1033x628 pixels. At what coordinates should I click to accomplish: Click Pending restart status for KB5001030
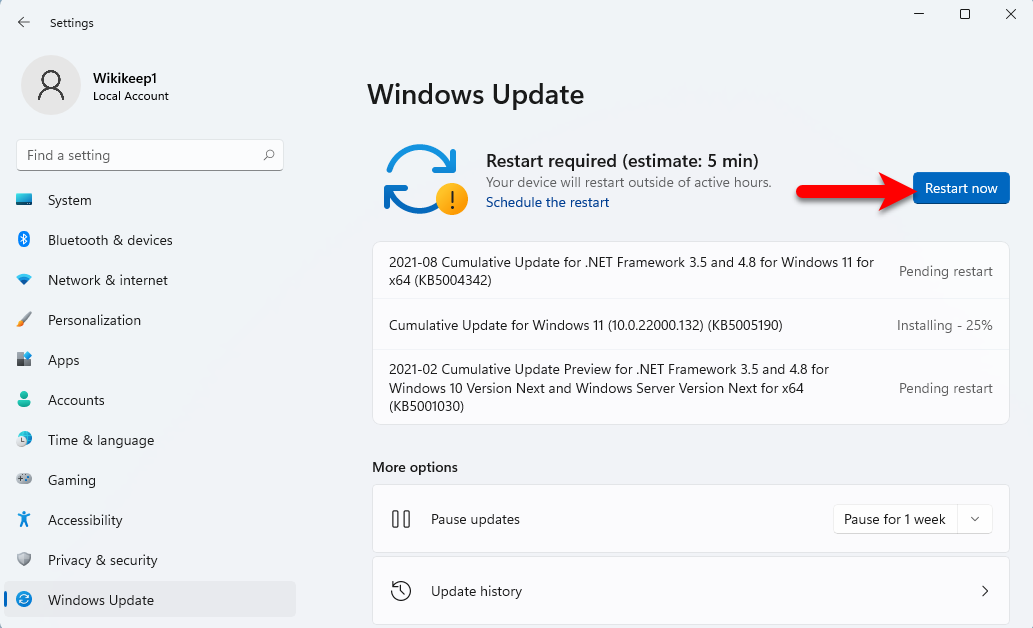945,388
